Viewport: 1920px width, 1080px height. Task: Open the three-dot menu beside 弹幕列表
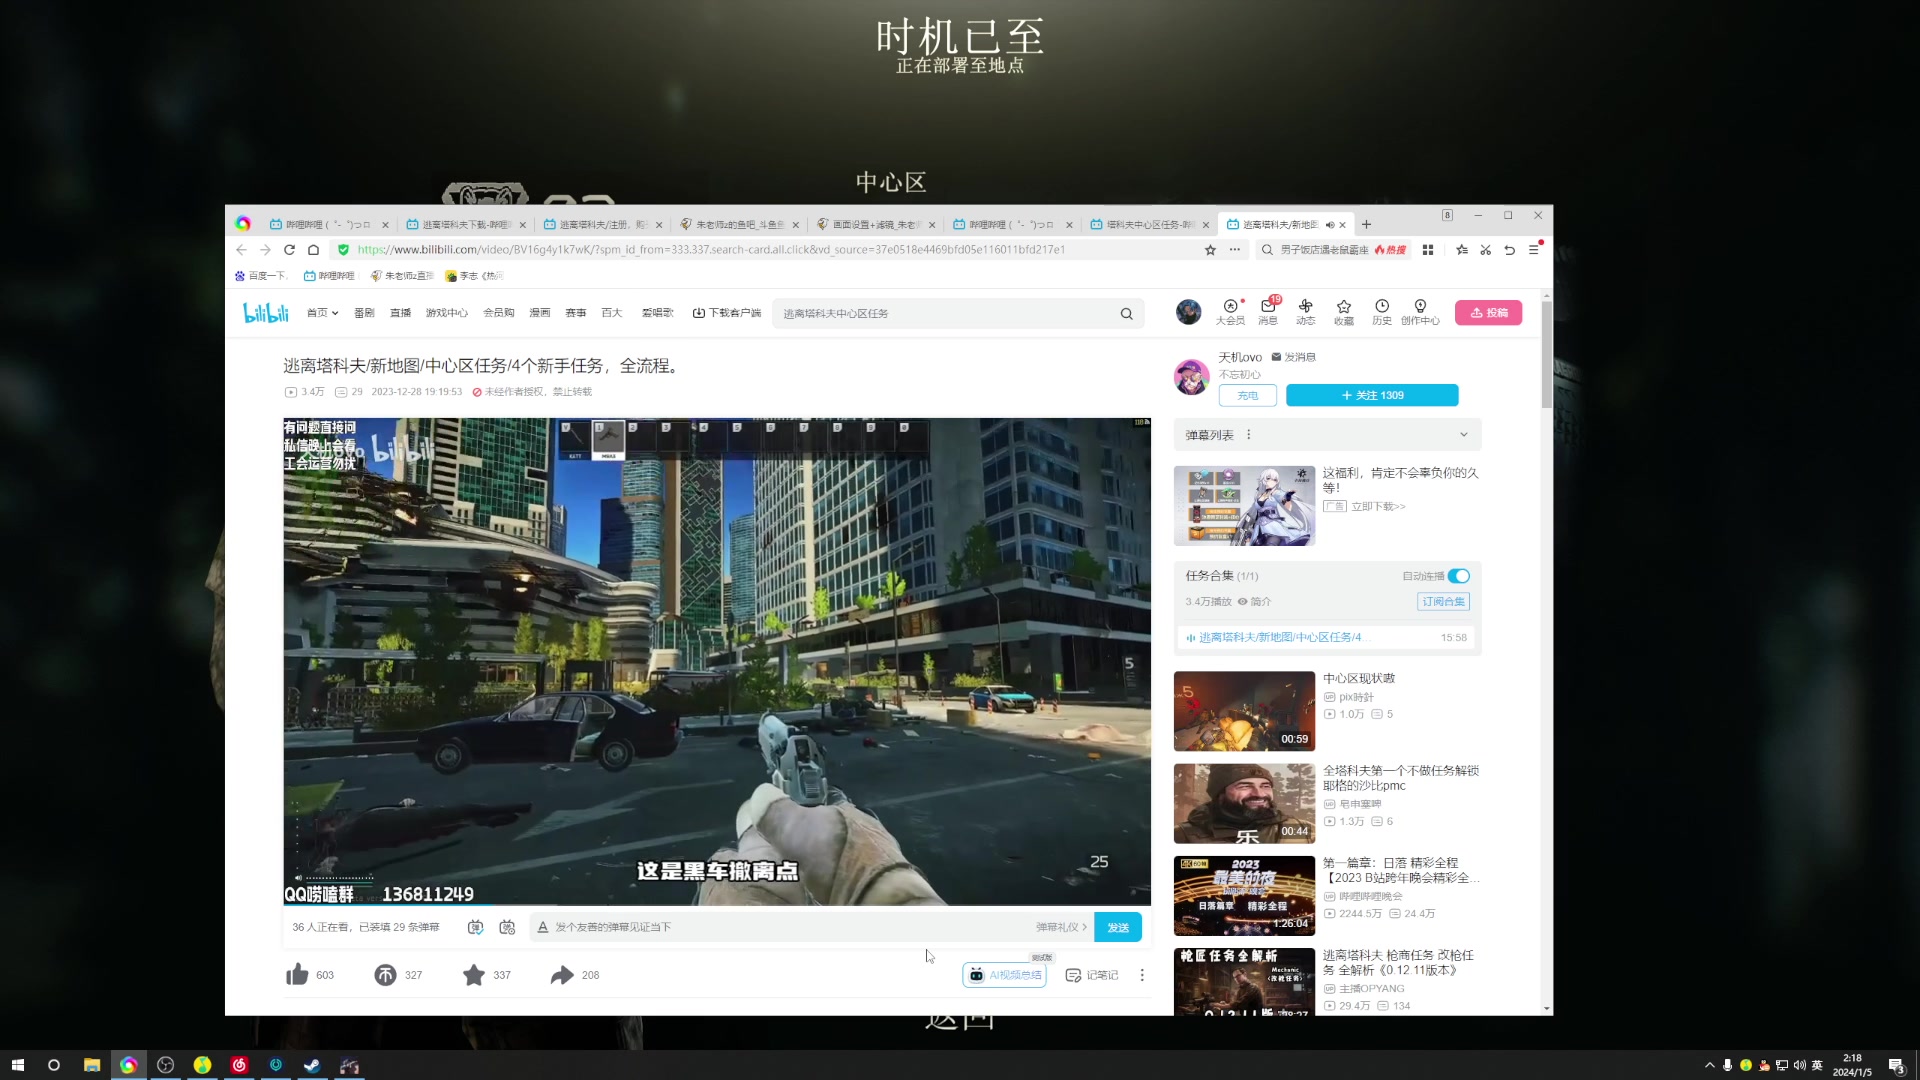[x=1248, y=435]
